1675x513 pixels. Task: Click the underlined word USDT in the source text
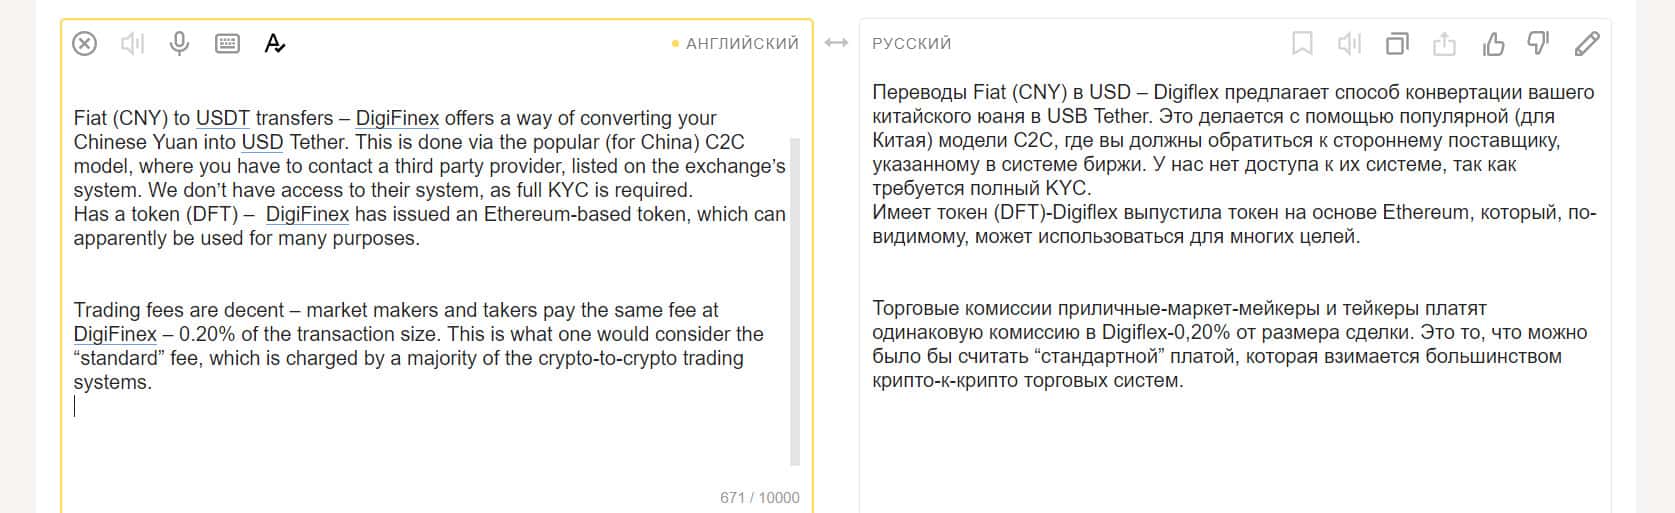pos(222,118)
